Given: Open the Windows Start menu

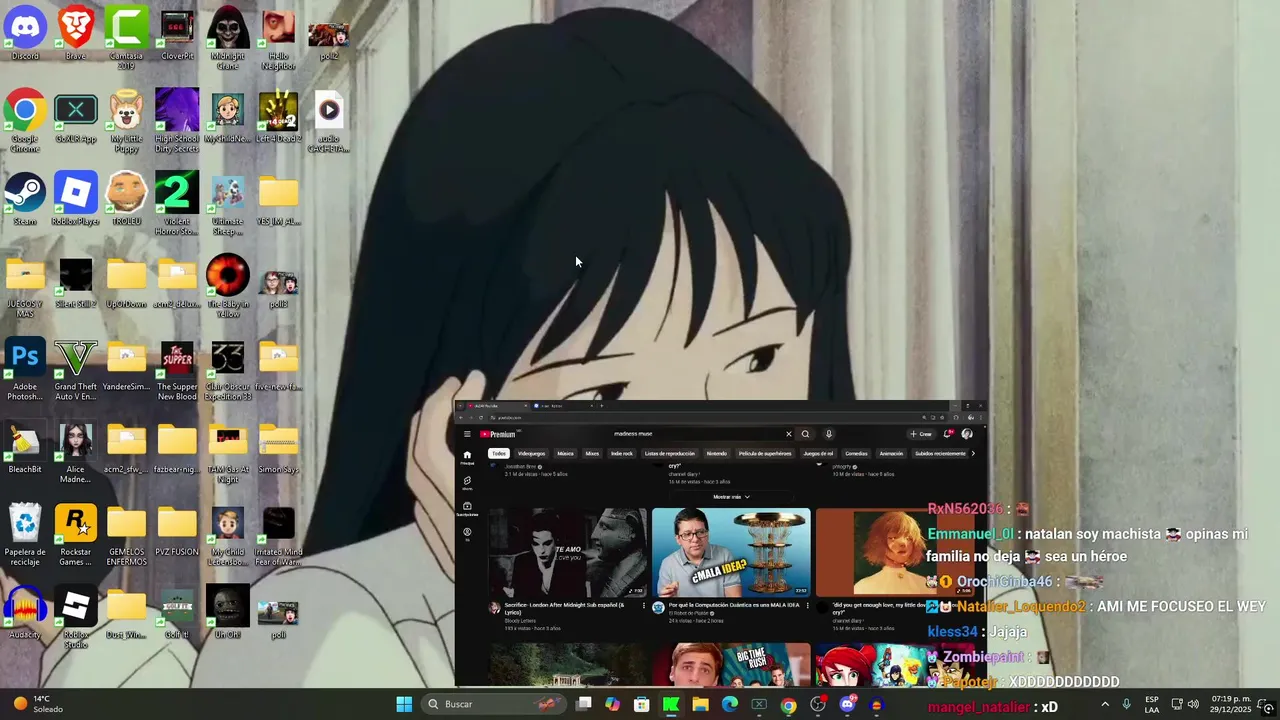Looking at the screenshot, I should point(404,704).
